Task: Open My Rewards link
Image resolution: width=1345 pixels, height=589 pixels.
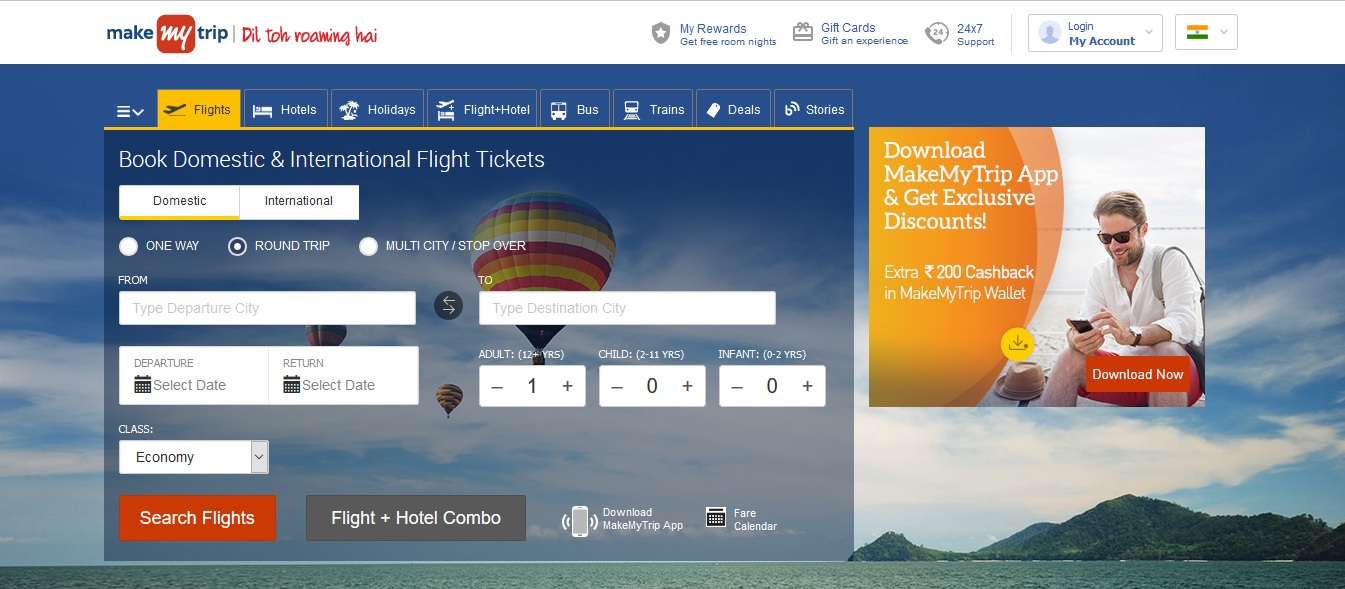Action: (728, 35)
